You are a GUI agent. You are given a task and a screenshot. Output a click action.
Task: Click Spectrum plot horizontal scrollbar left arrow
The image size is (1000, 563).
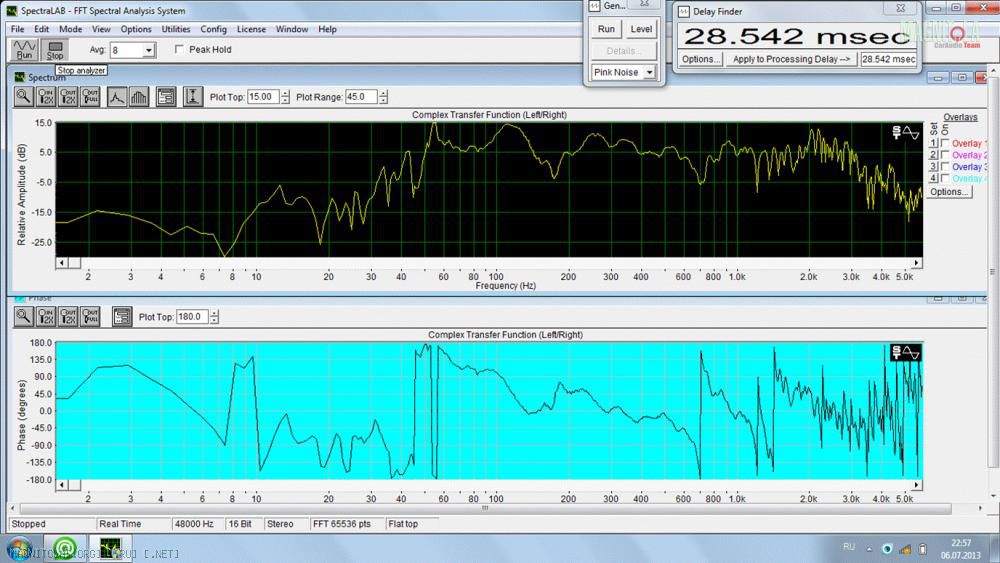(x=62, y=263)
